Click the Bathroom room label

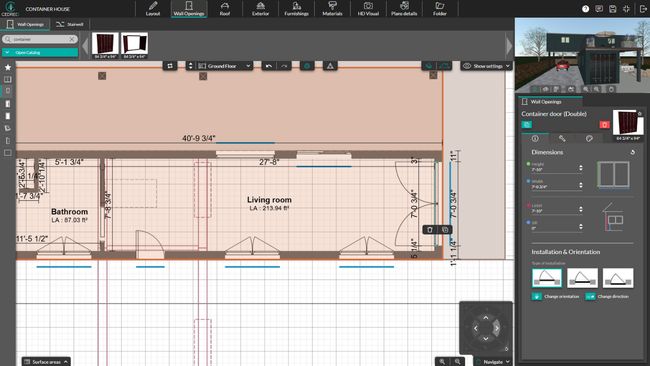[x=69, y=211]
